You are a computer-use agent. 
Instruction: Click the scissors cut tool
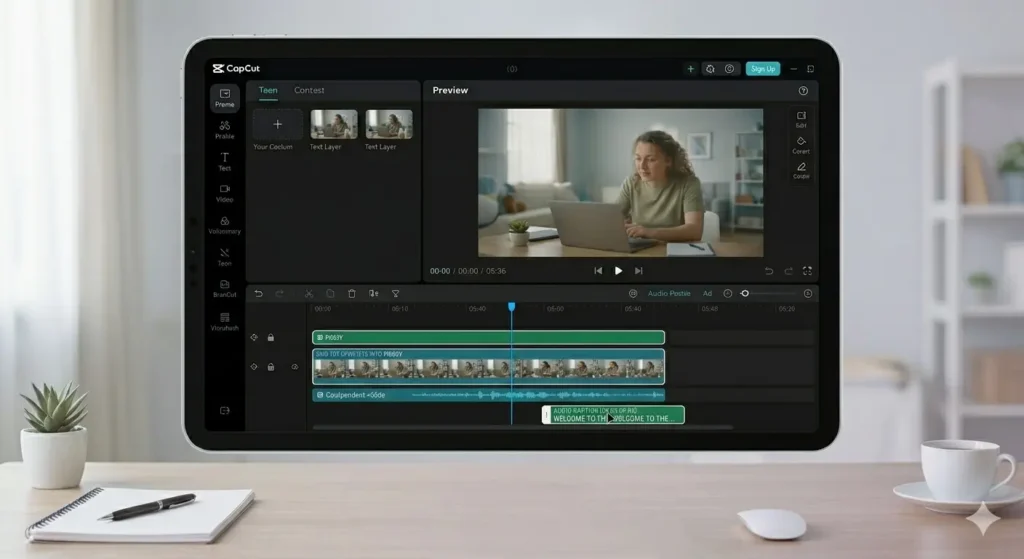tap(309, 294)
